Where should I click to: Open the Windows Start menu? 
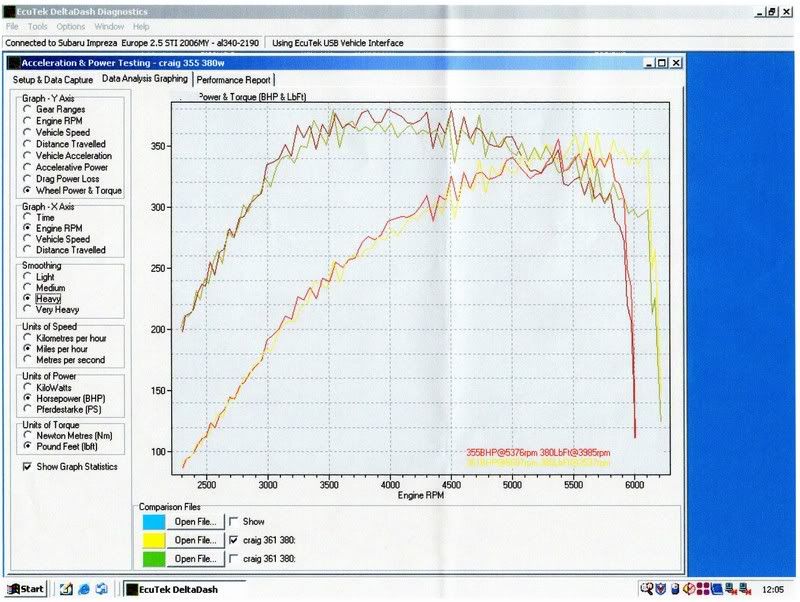pos(26,589)
